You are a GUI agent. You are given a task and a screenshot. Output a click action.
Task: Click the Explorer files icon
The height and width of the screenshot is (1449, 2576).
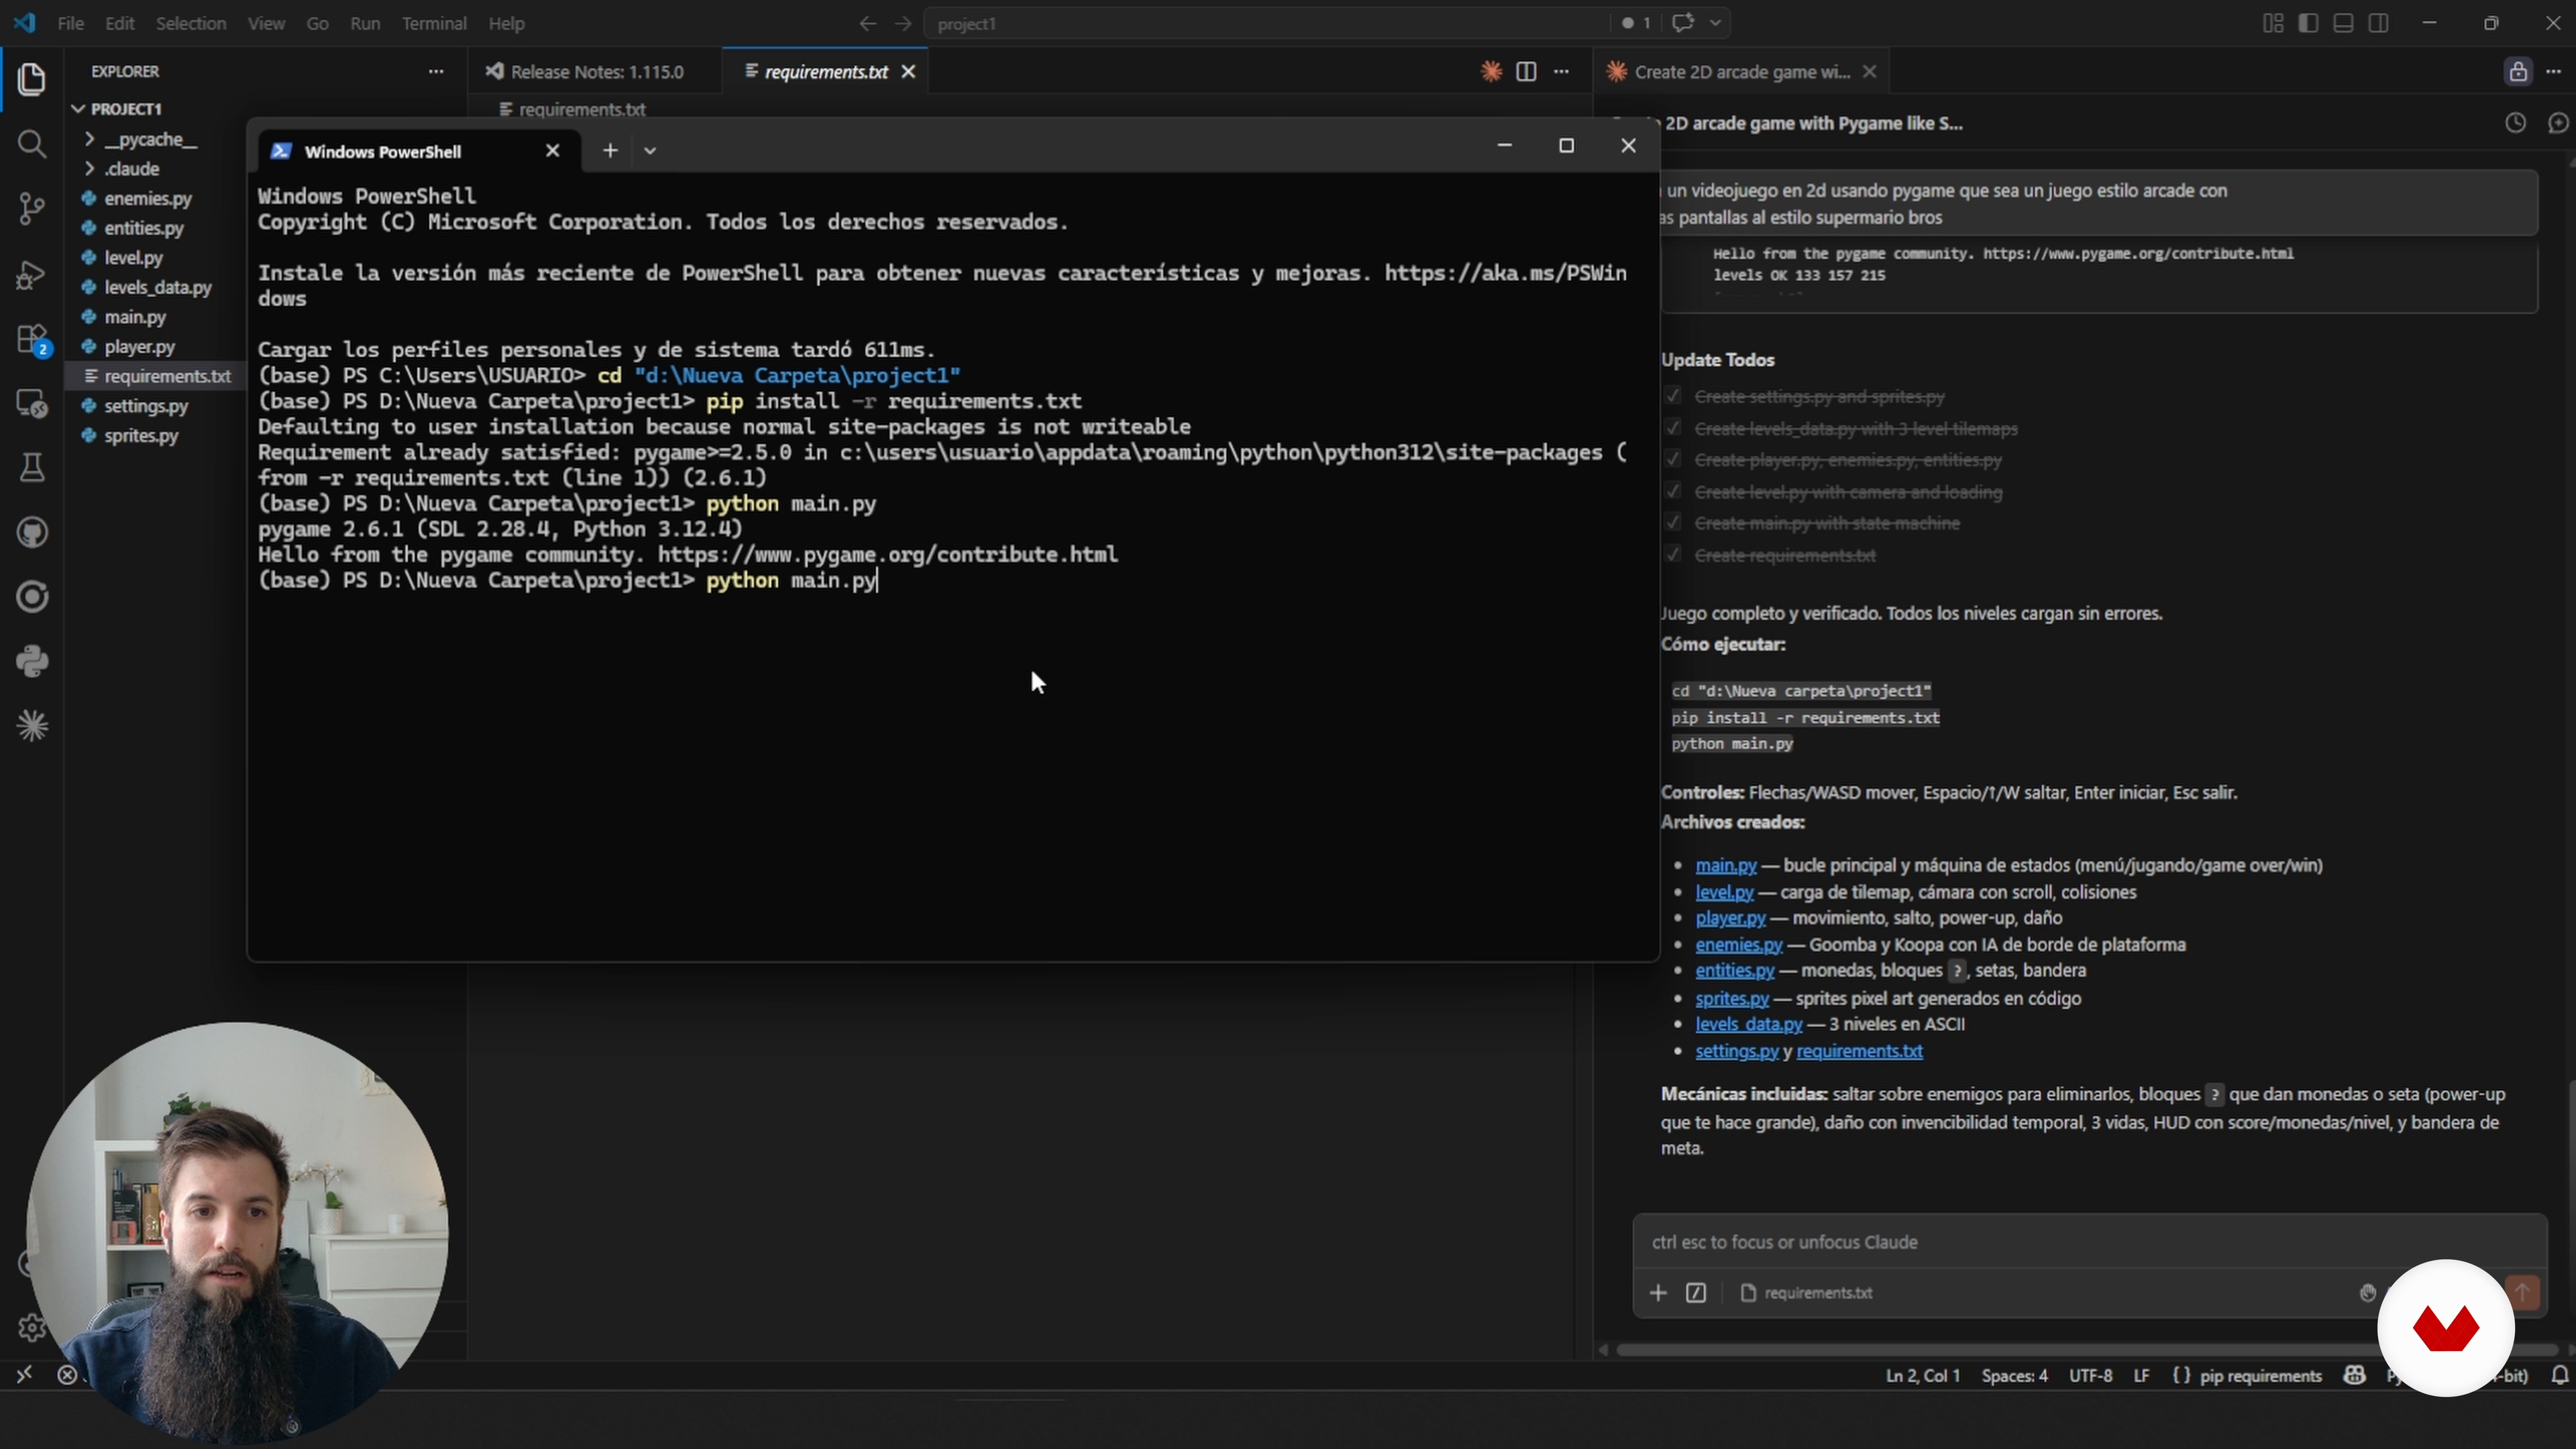point(32,79)
